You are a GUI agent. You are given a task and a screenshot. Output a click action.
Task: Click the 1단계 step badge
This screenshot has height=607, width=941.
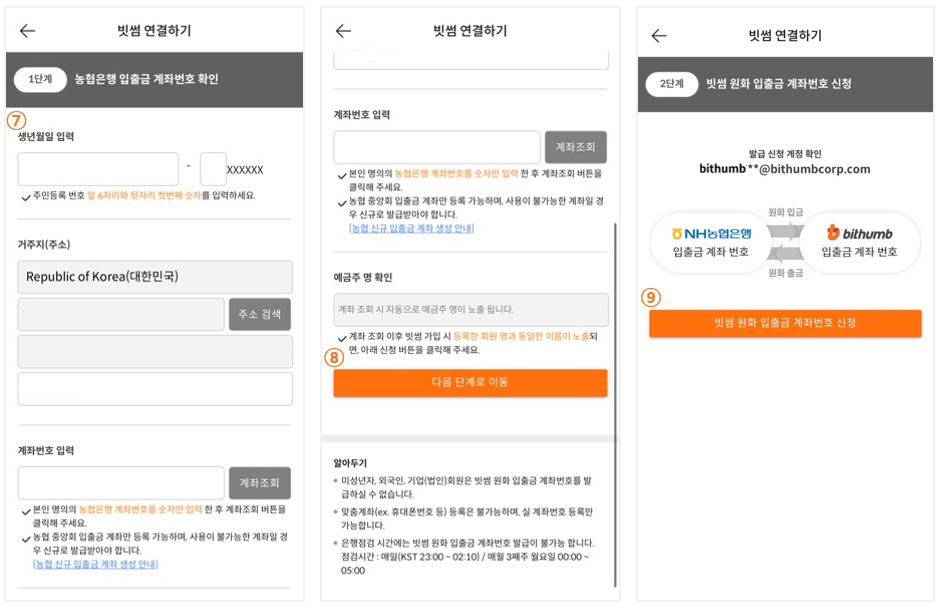[x=40, y=79]
